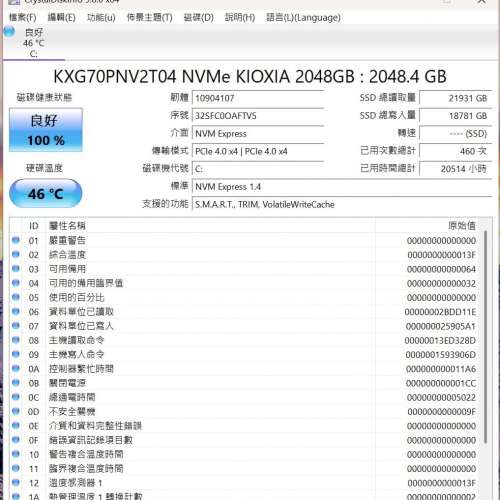Click the blue disk status orb at top

point(9,32)
